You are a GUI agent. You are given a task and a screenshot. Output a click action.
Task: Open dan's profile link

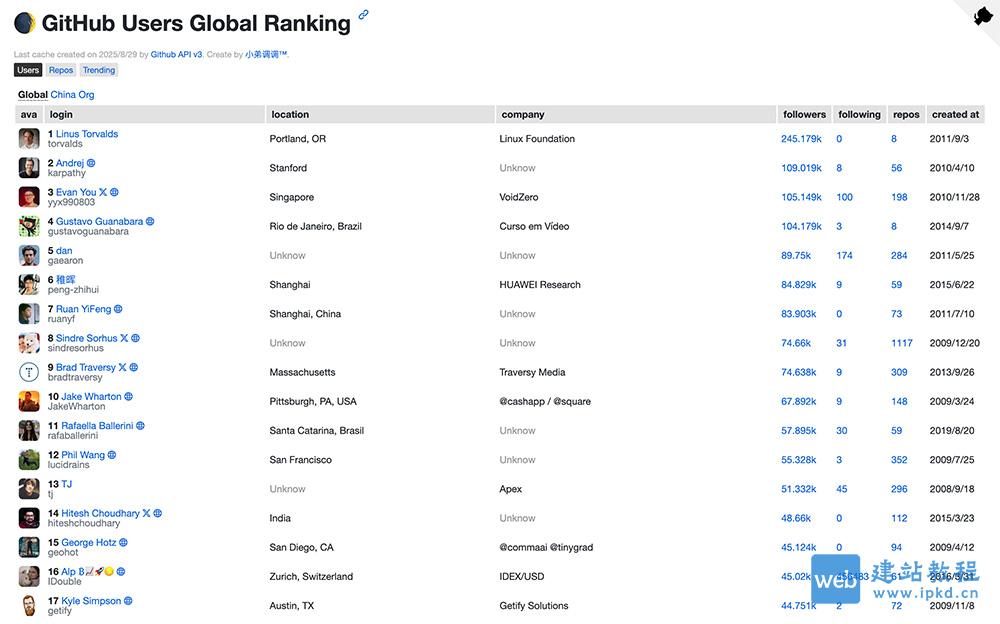[x=64, y=251]
